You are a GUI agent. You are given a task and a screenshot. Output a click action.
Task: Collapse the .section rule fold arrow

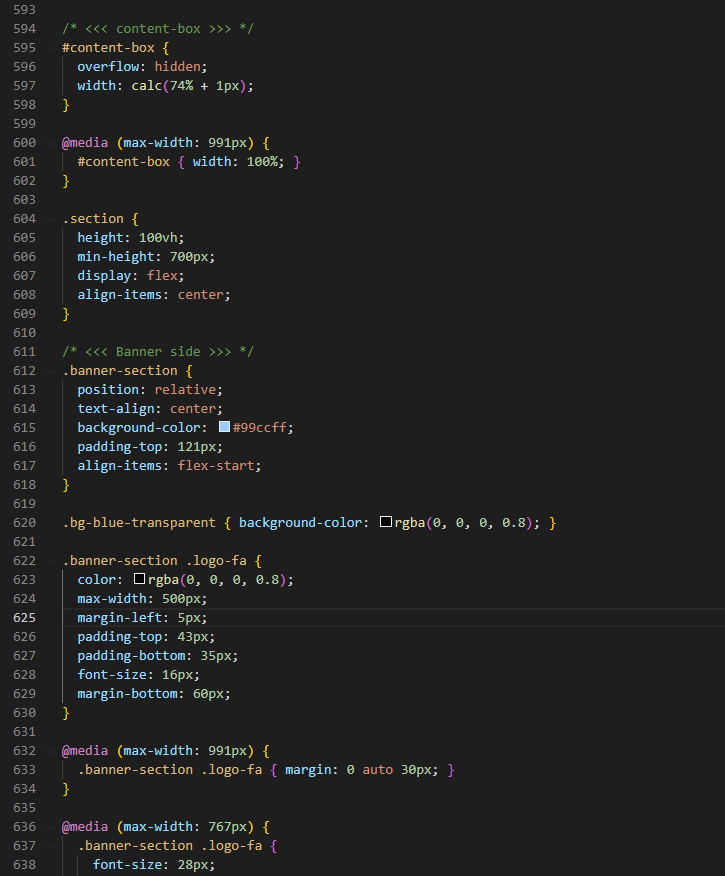coord(49,219)
